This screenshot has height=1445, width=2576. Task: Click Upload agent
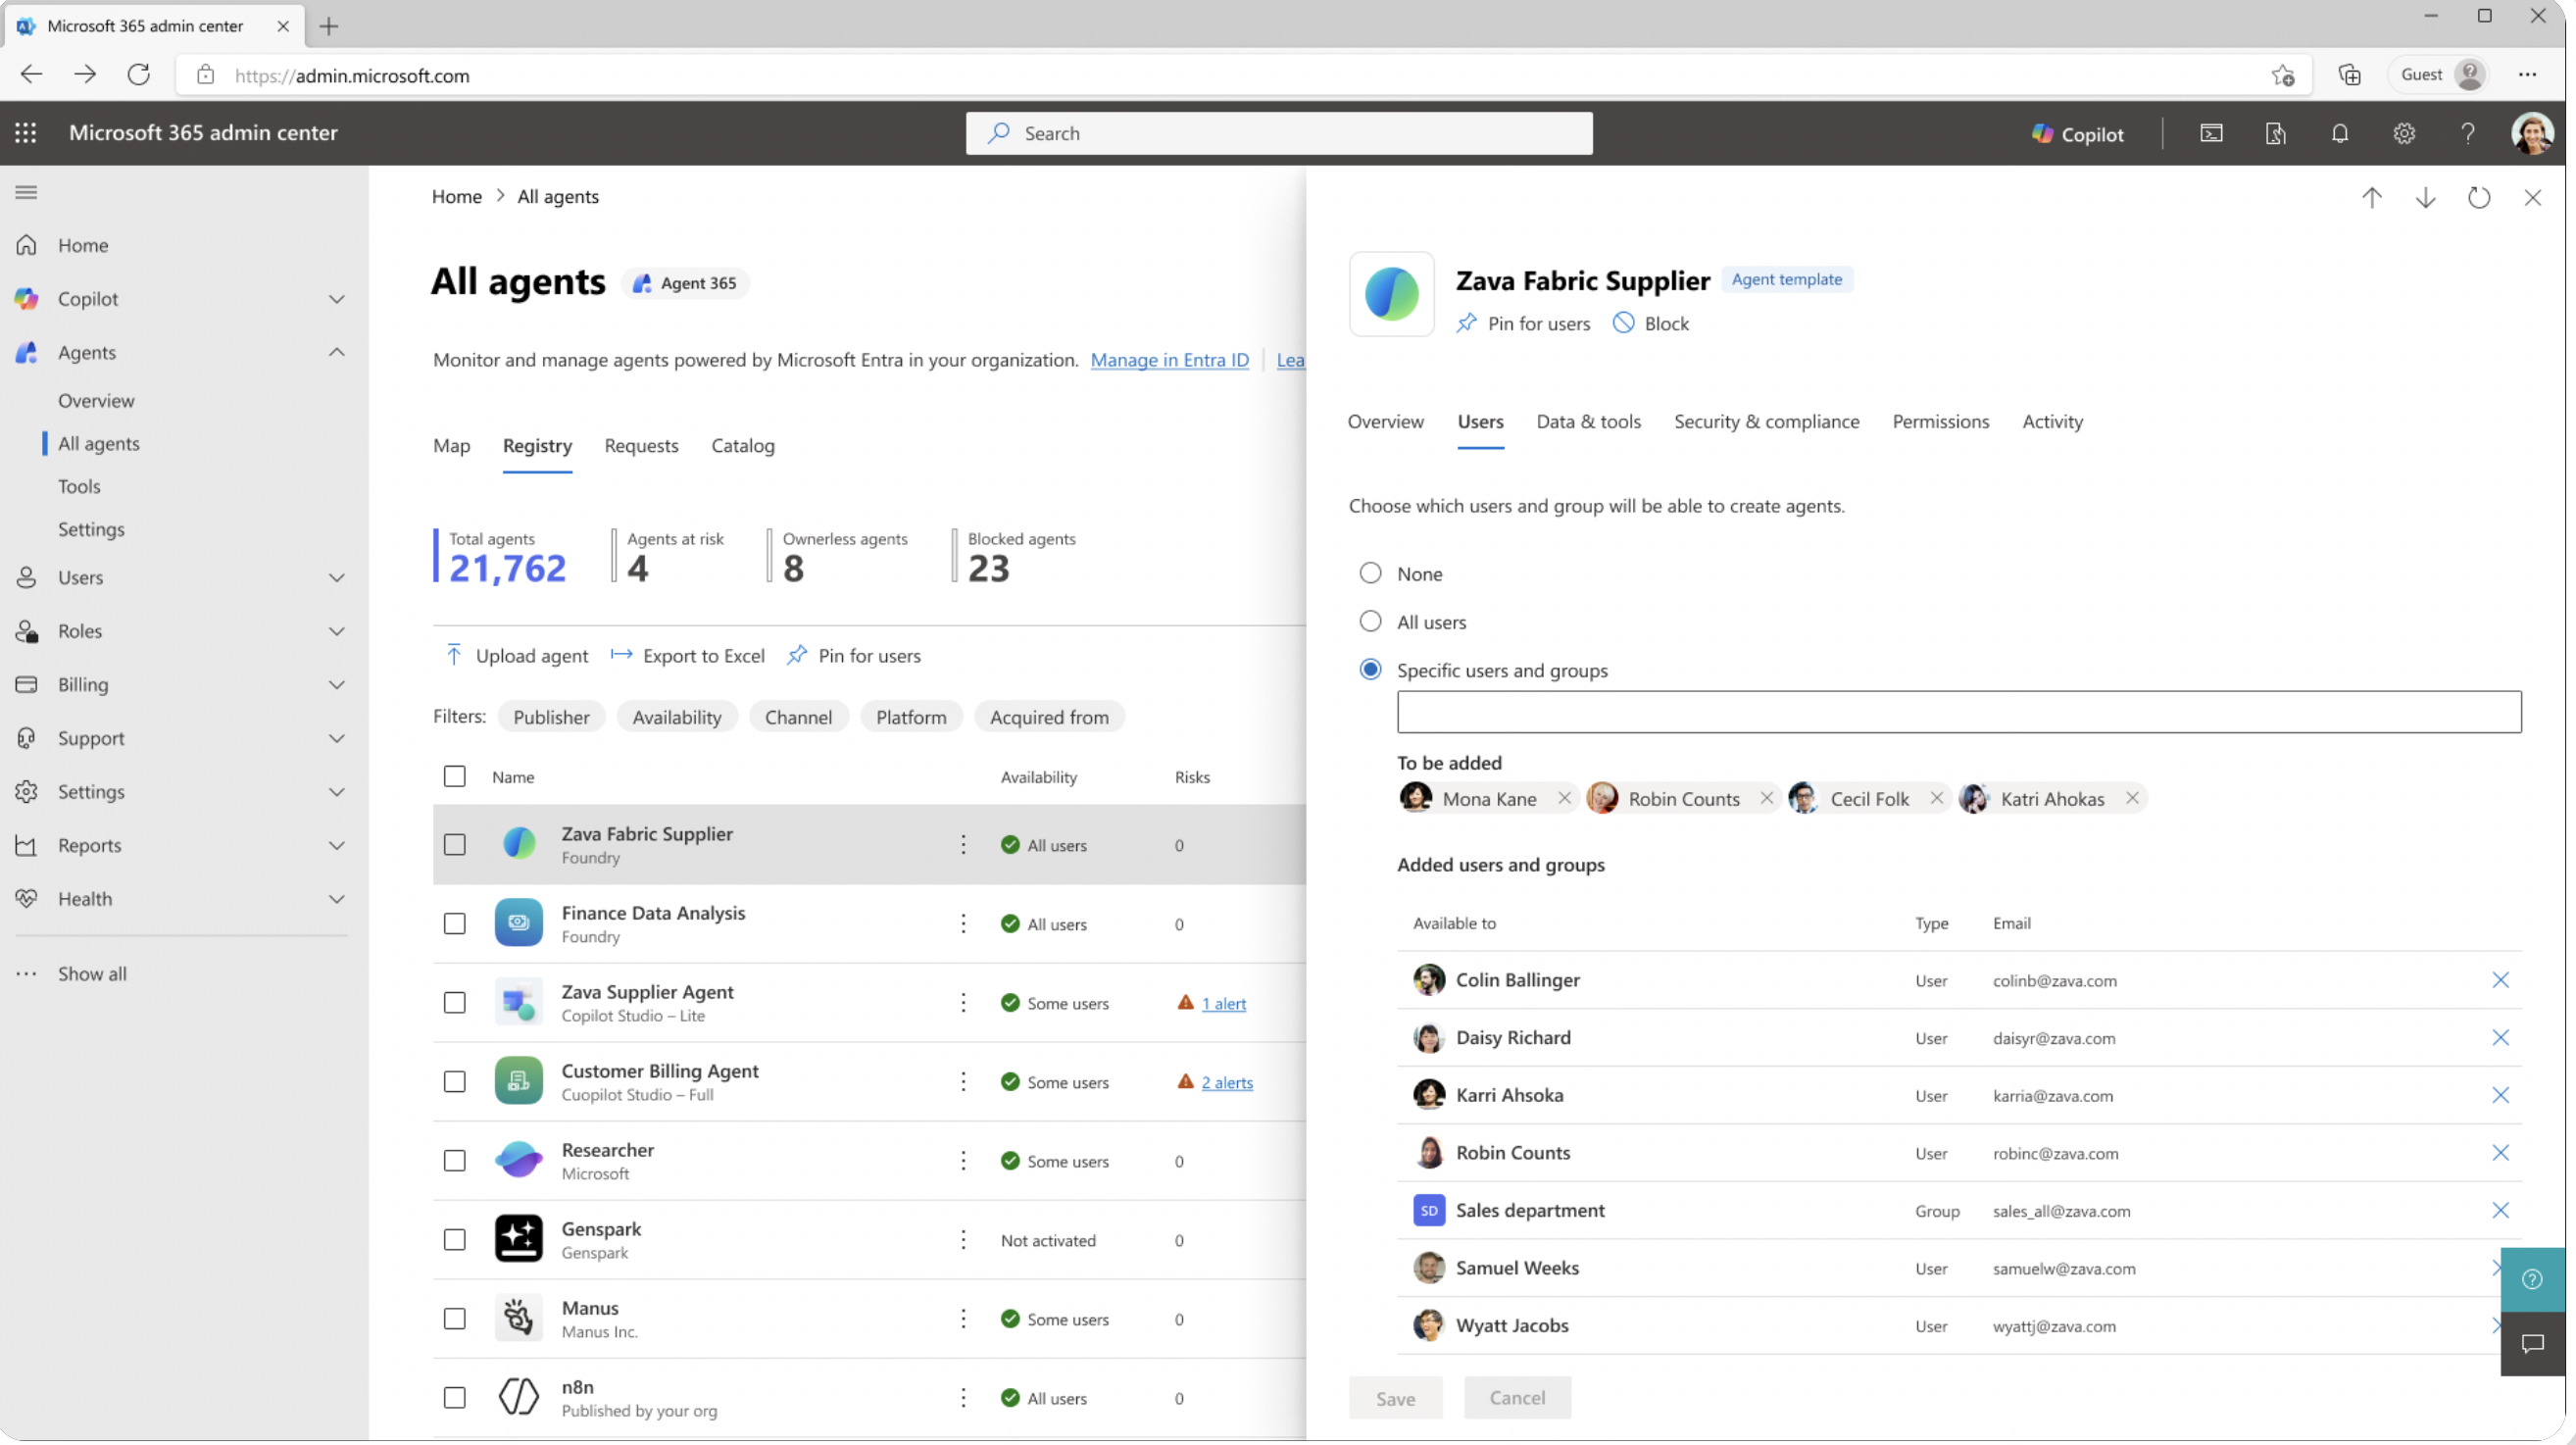click(x=516, y=656)
